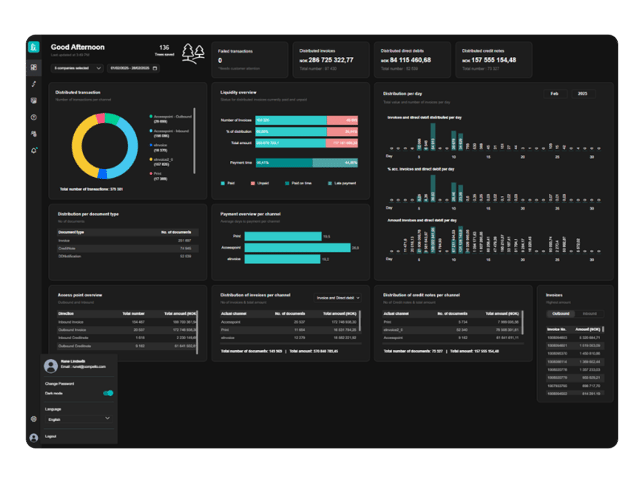Open the help question-mark sidebar icon

[33, 117]
